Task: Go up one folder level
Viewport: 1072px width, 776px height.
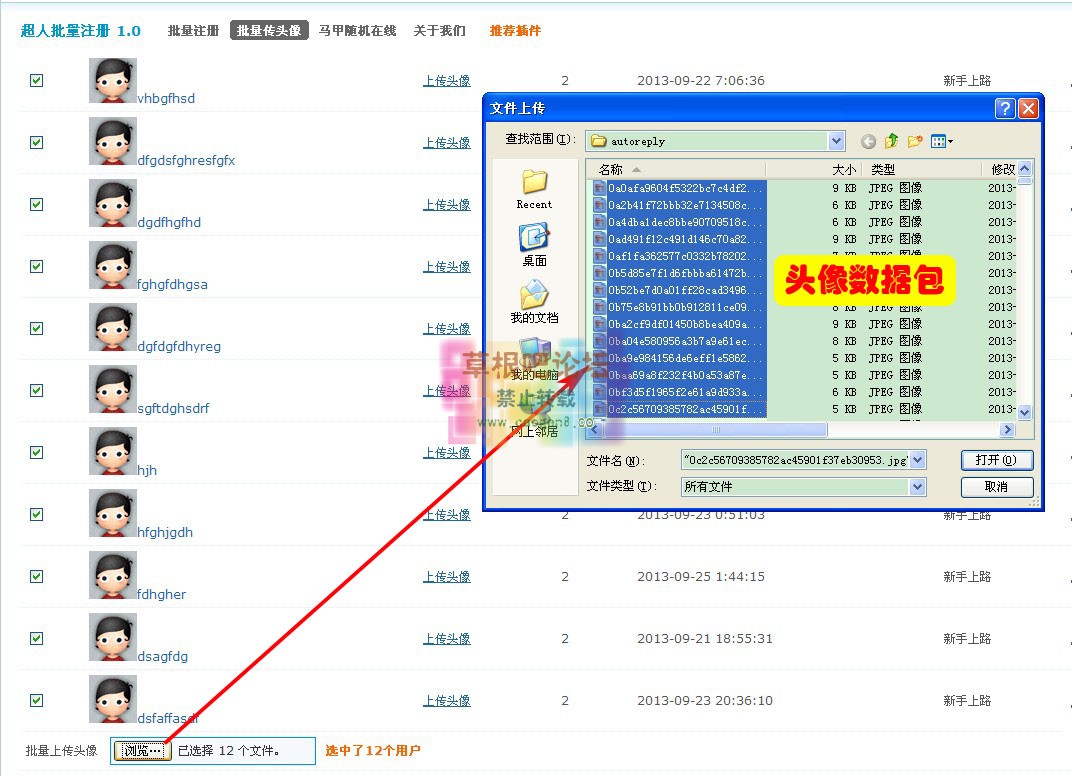Action: coord(891,142)
